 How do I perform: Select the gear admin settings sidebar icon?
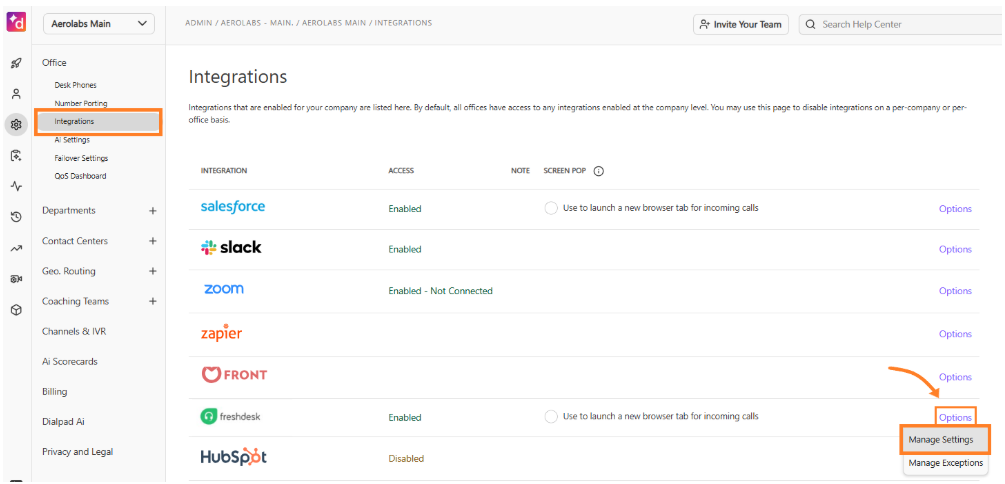click(17, 124)
